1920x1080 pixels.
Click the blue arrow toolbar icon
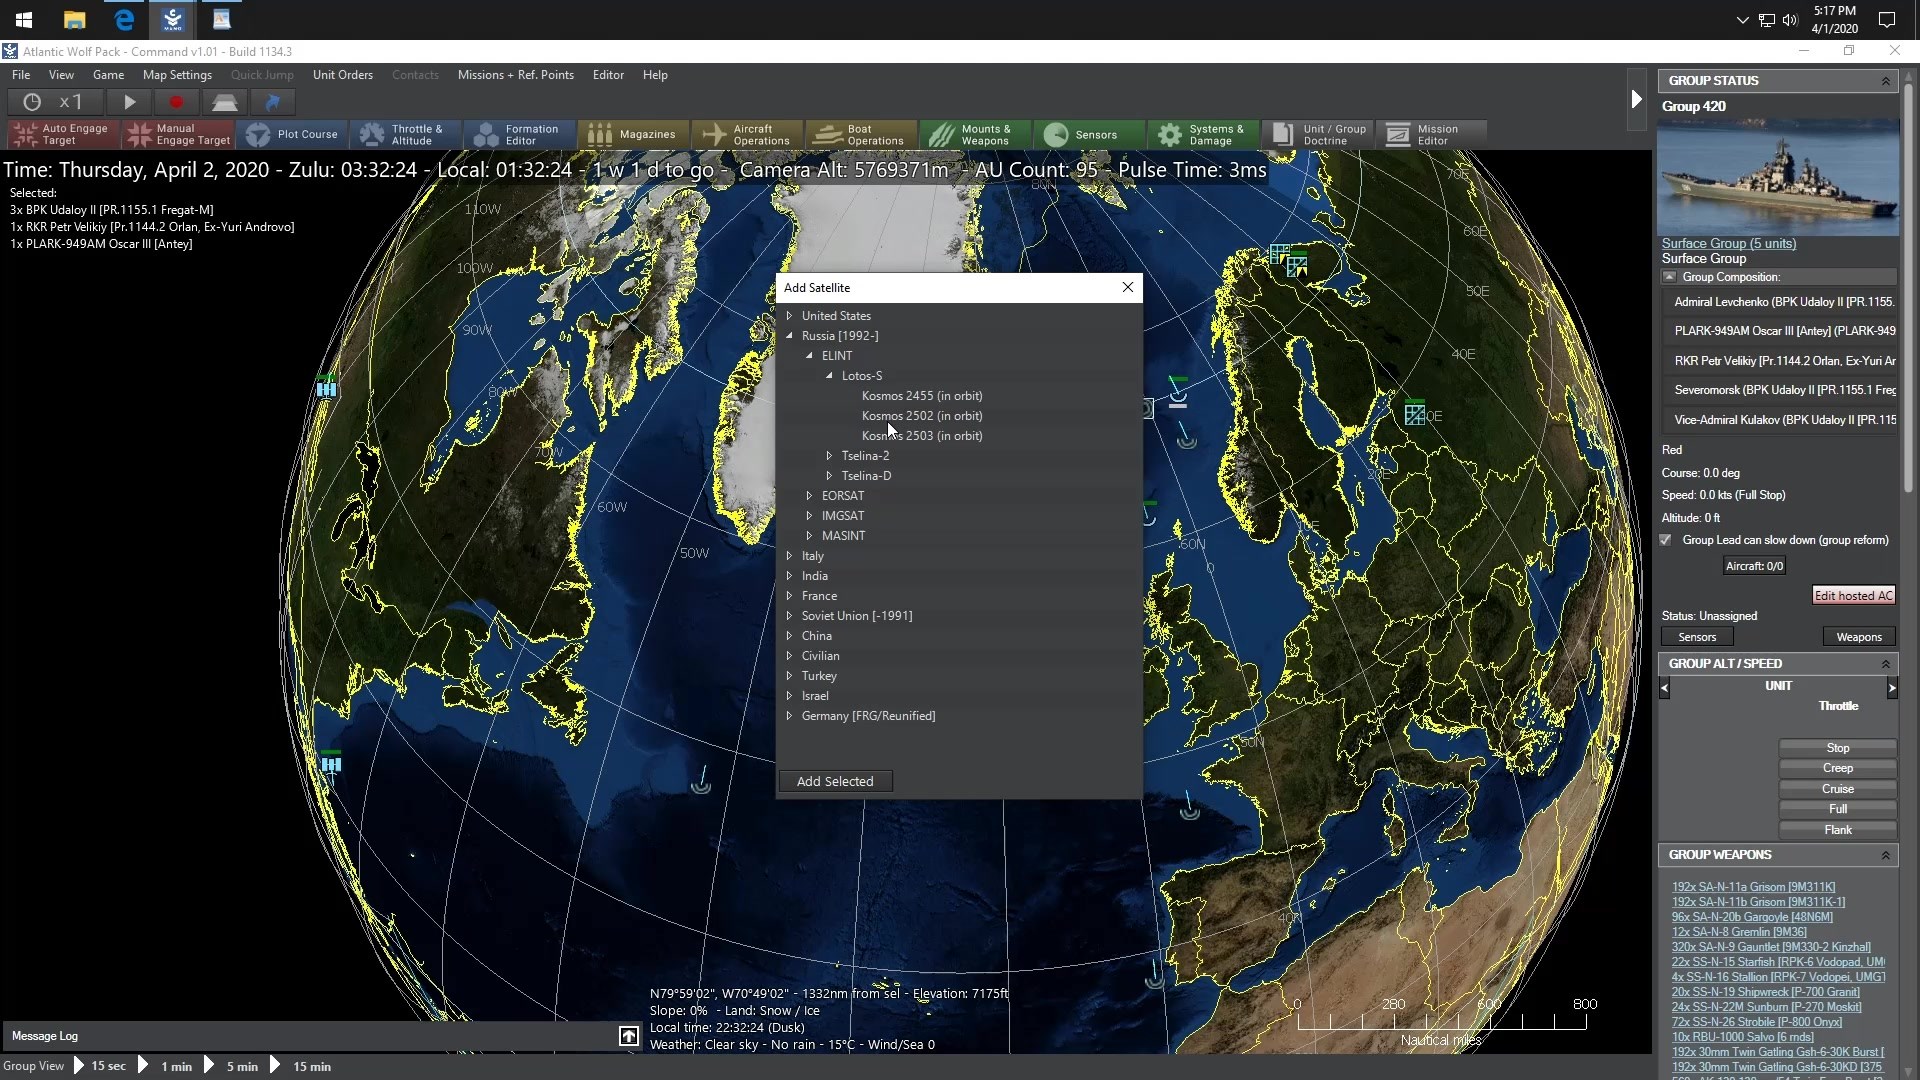coord(272,102)
